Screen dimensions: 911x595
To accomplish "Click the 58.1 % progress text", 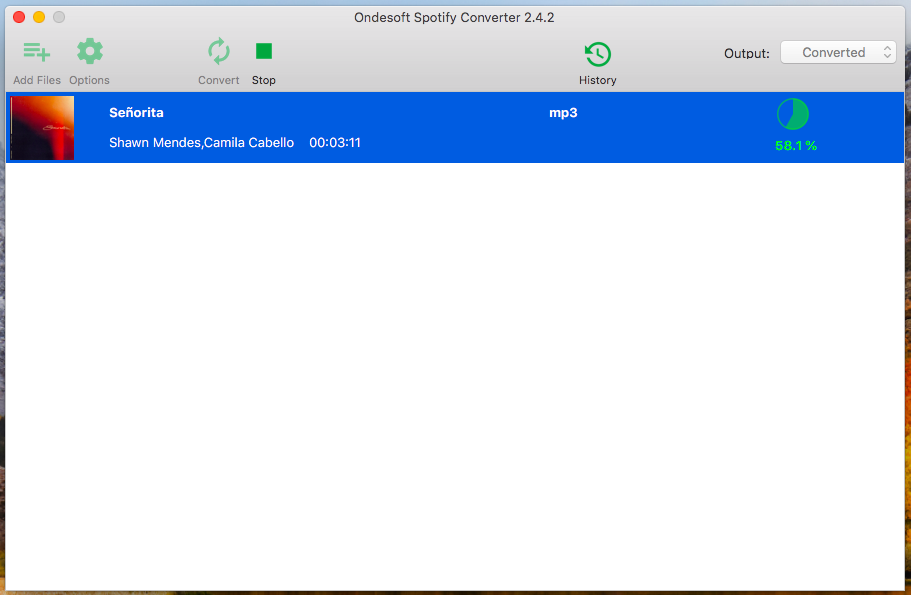I will [795, 146].
